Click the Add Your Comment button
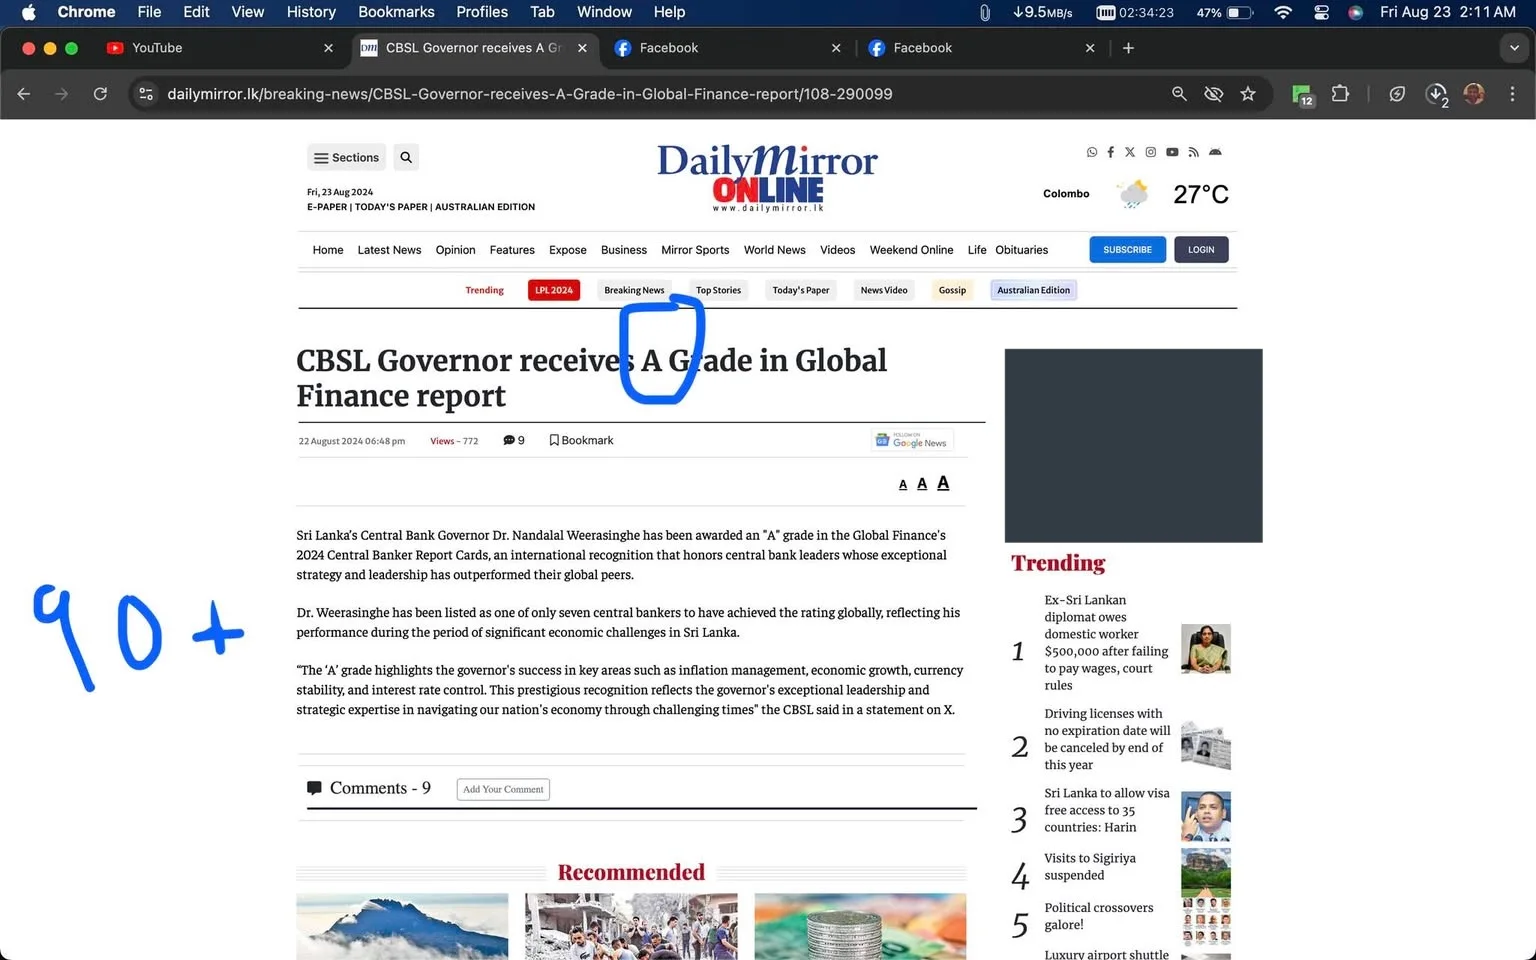 pos(503,789)
